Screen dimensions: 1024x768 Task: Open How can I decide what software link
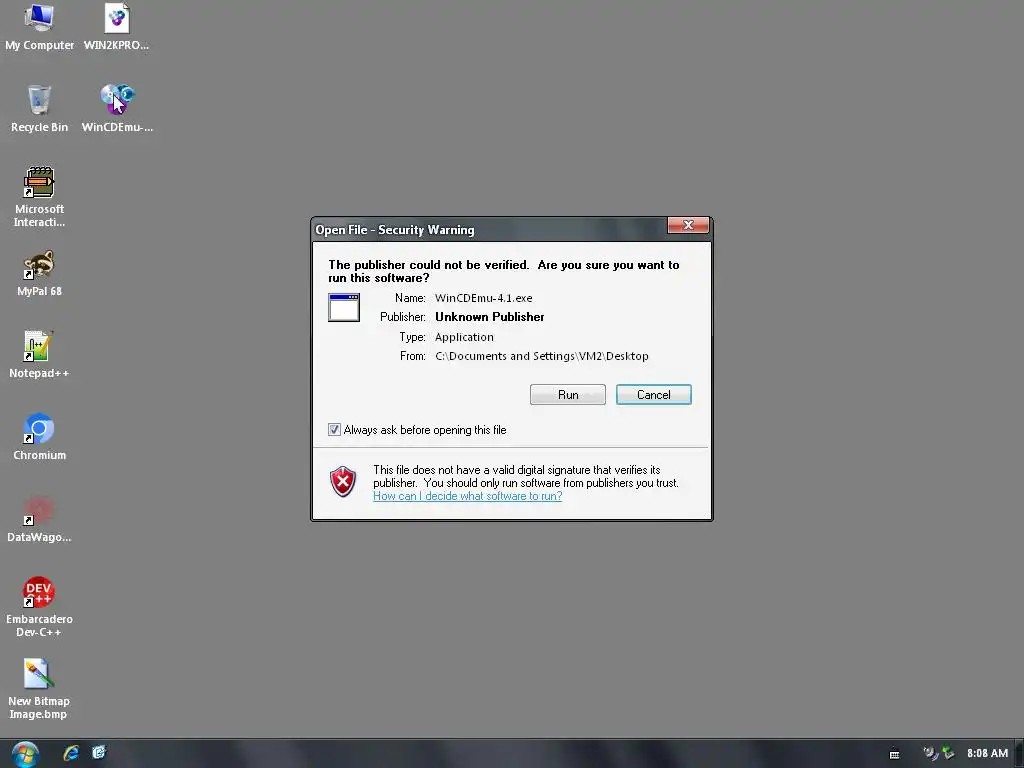coord(468,496)
